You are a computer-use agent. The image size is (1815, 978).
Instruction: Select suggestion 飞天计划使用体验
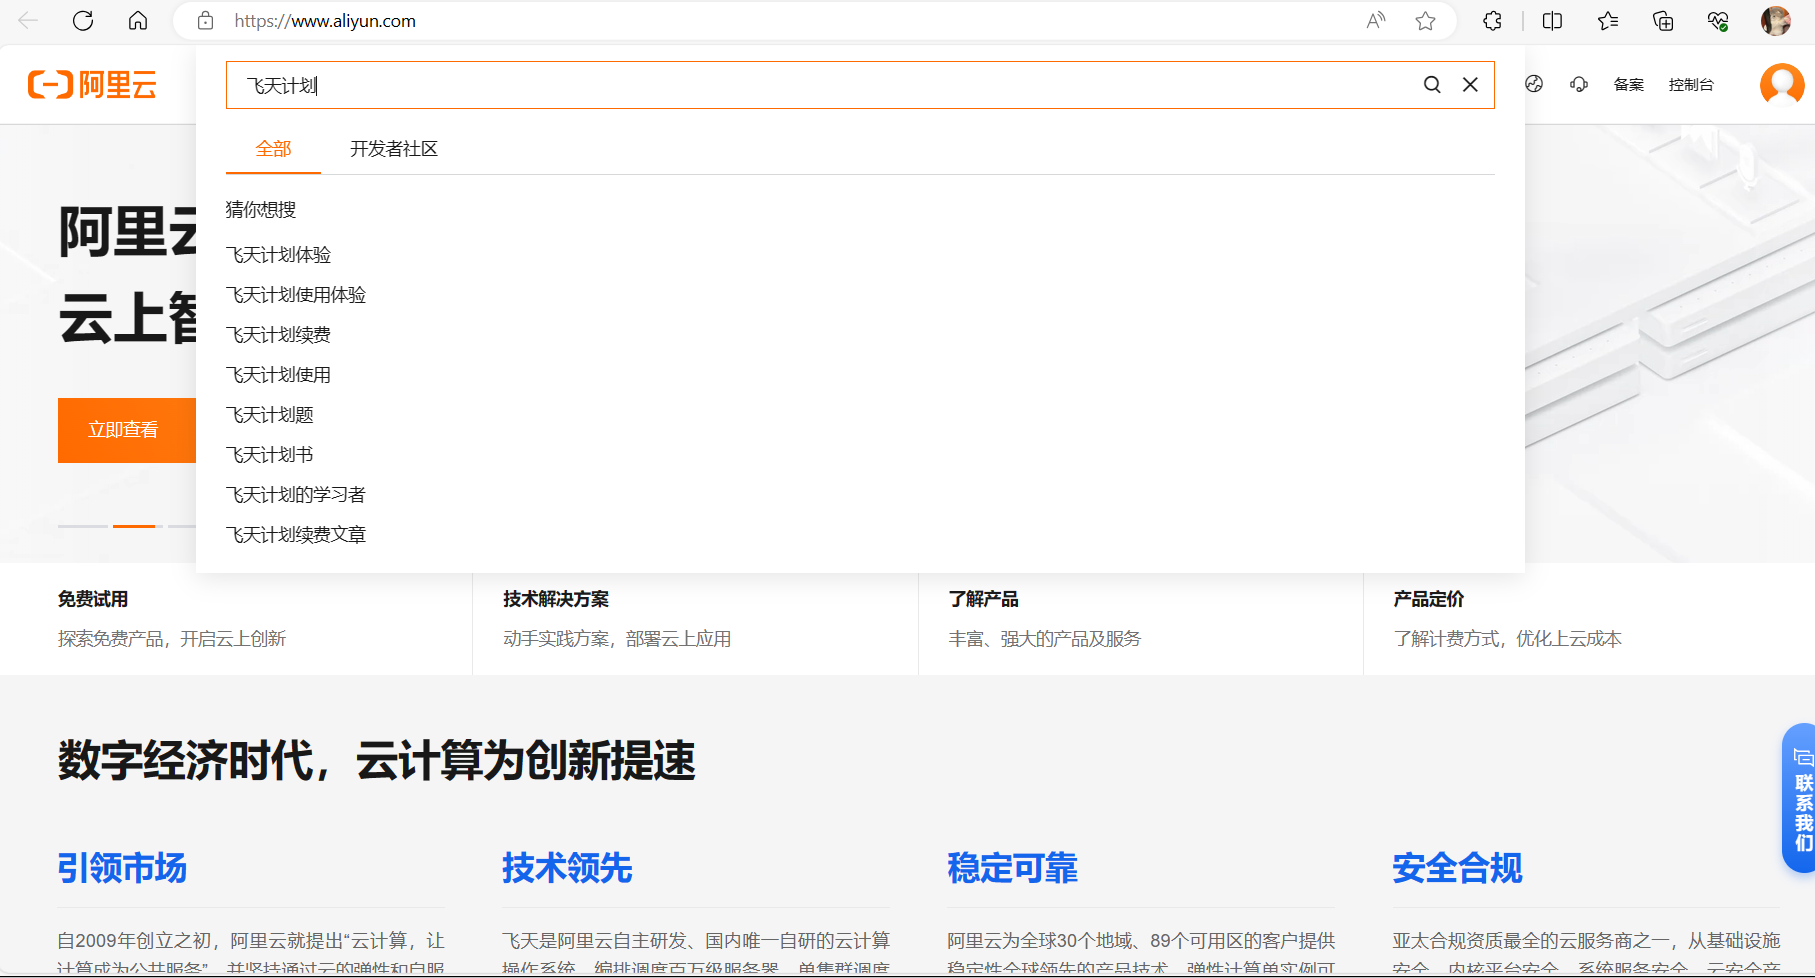[296, 295]
